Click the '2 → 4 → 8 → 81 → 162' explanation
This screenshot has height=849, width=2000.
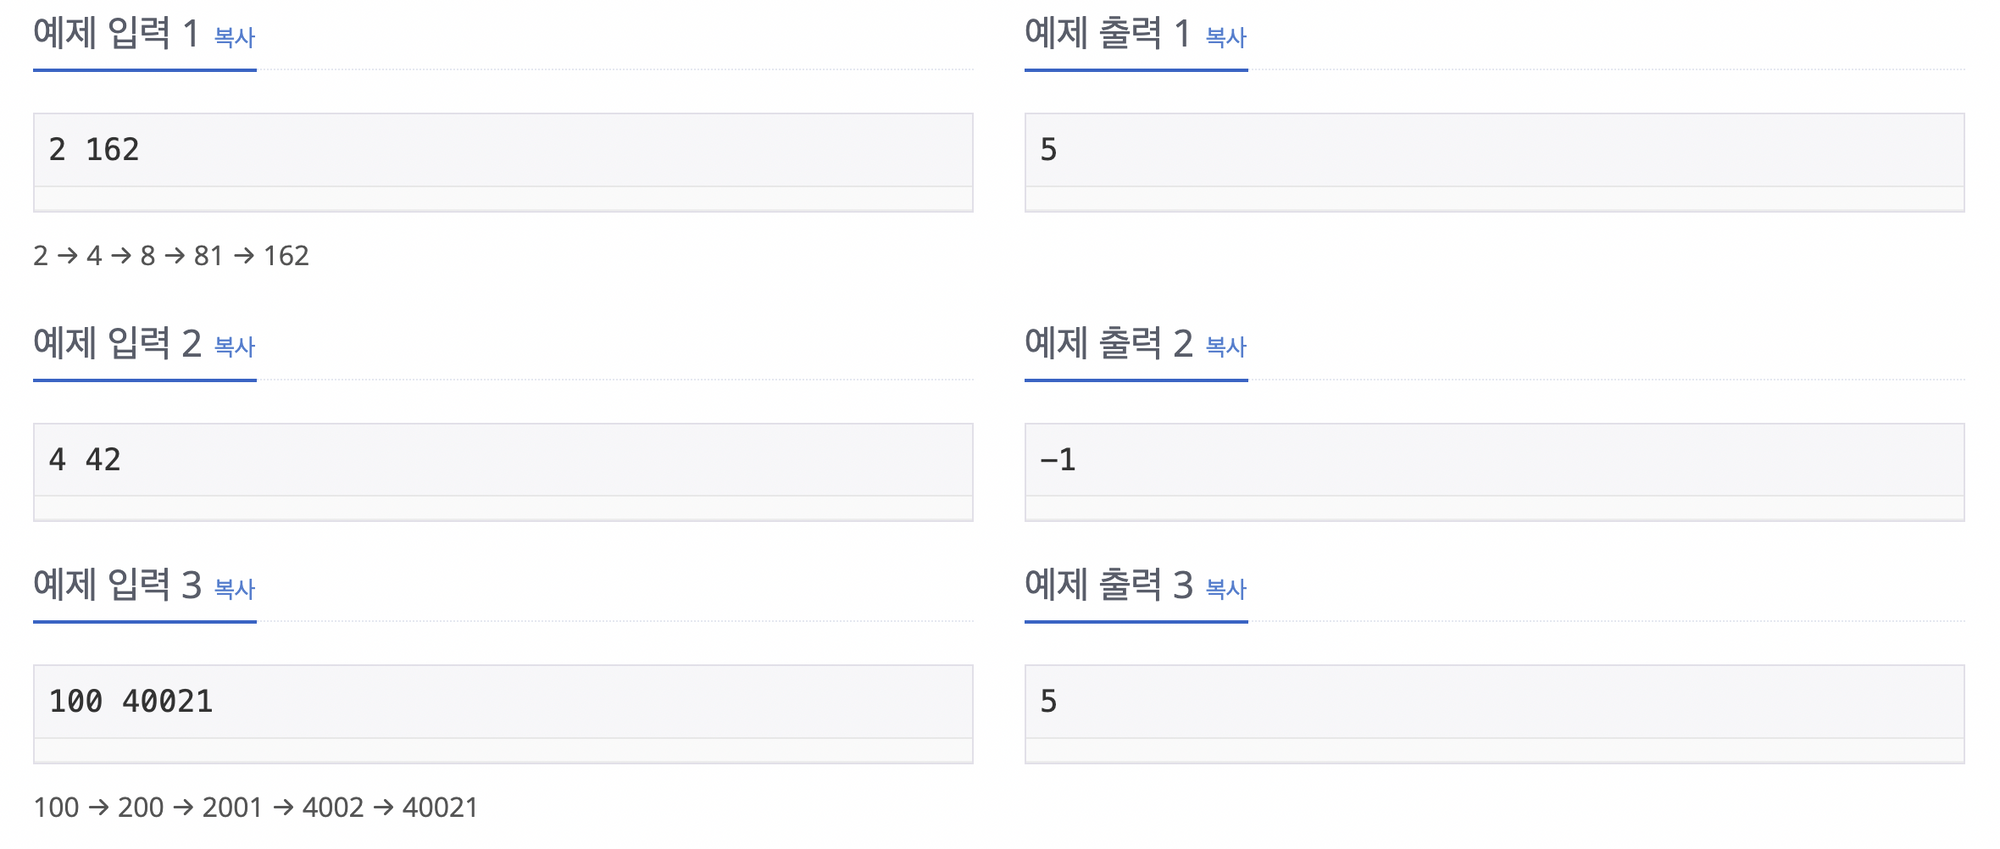(171, 256)
